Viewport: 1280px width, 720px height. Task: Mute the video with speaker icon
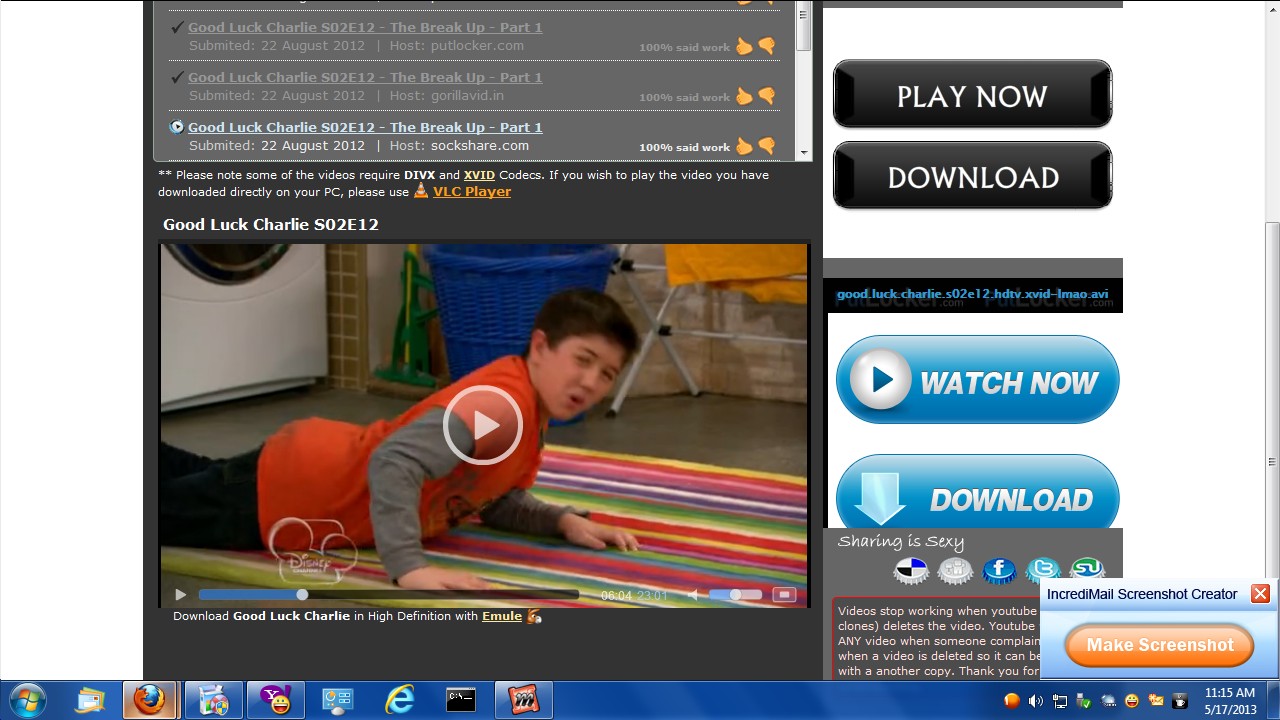point(692,595)
